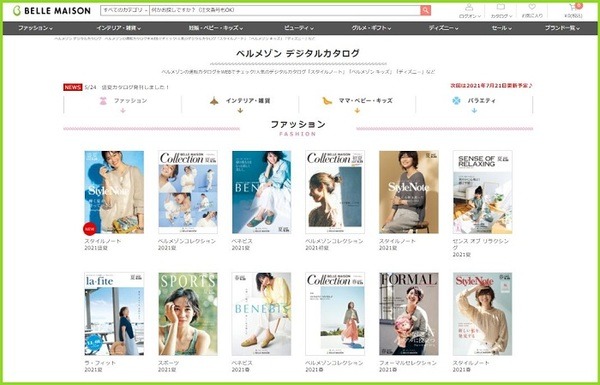
Task: Open the 盛夏カタログ news announcement
Action: (x=127, y=87)
